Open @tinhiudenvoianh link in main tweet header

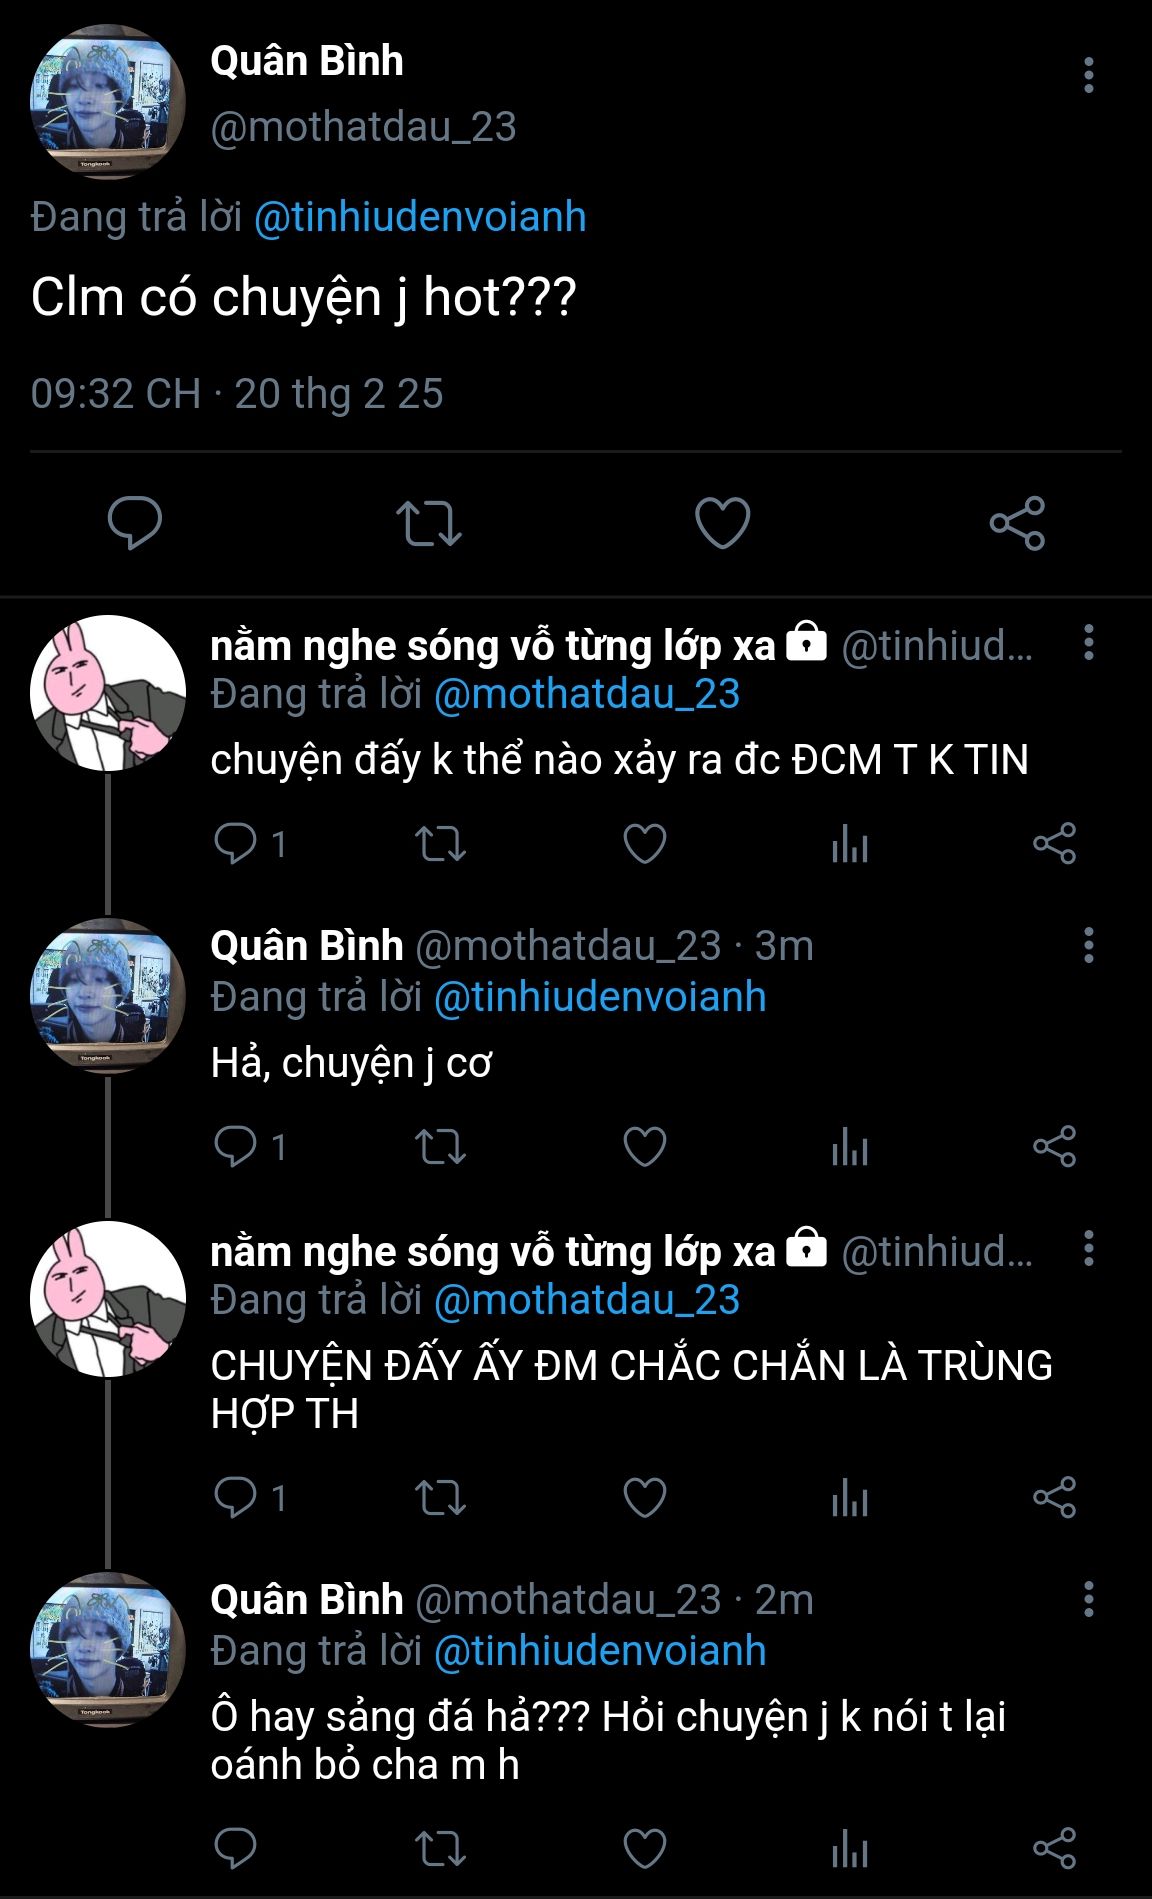[420, 217]
